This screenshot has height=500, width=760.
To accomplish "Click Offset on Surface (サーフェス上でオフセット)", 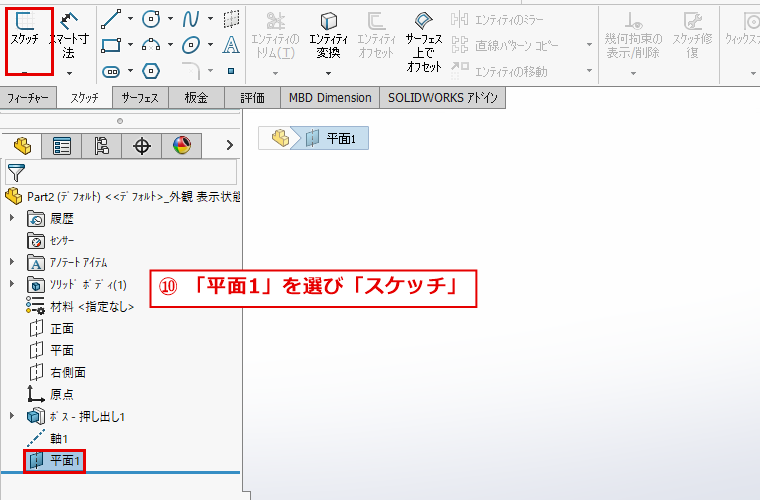I will click(x=424, y=43).
